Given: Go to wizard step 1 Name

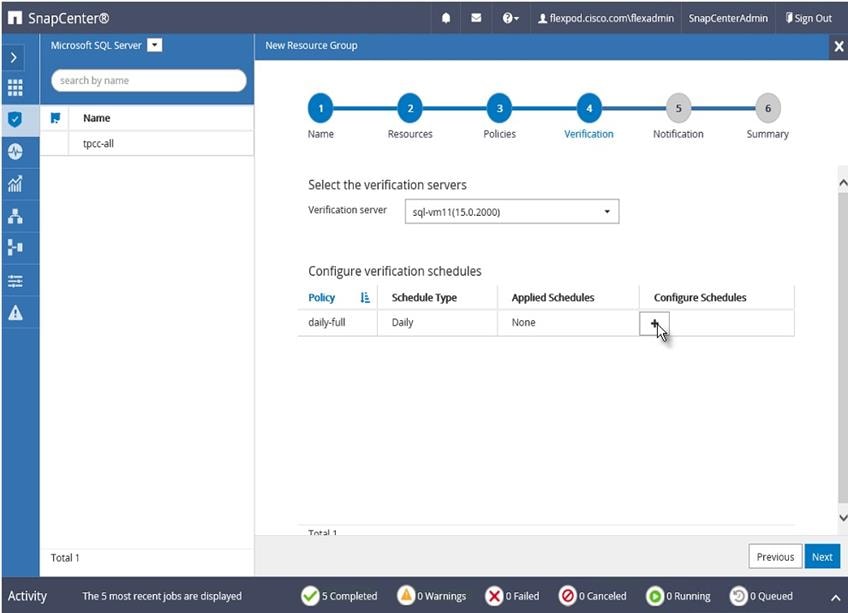Looking at the screenshot, I should click(x=321, y=108).
